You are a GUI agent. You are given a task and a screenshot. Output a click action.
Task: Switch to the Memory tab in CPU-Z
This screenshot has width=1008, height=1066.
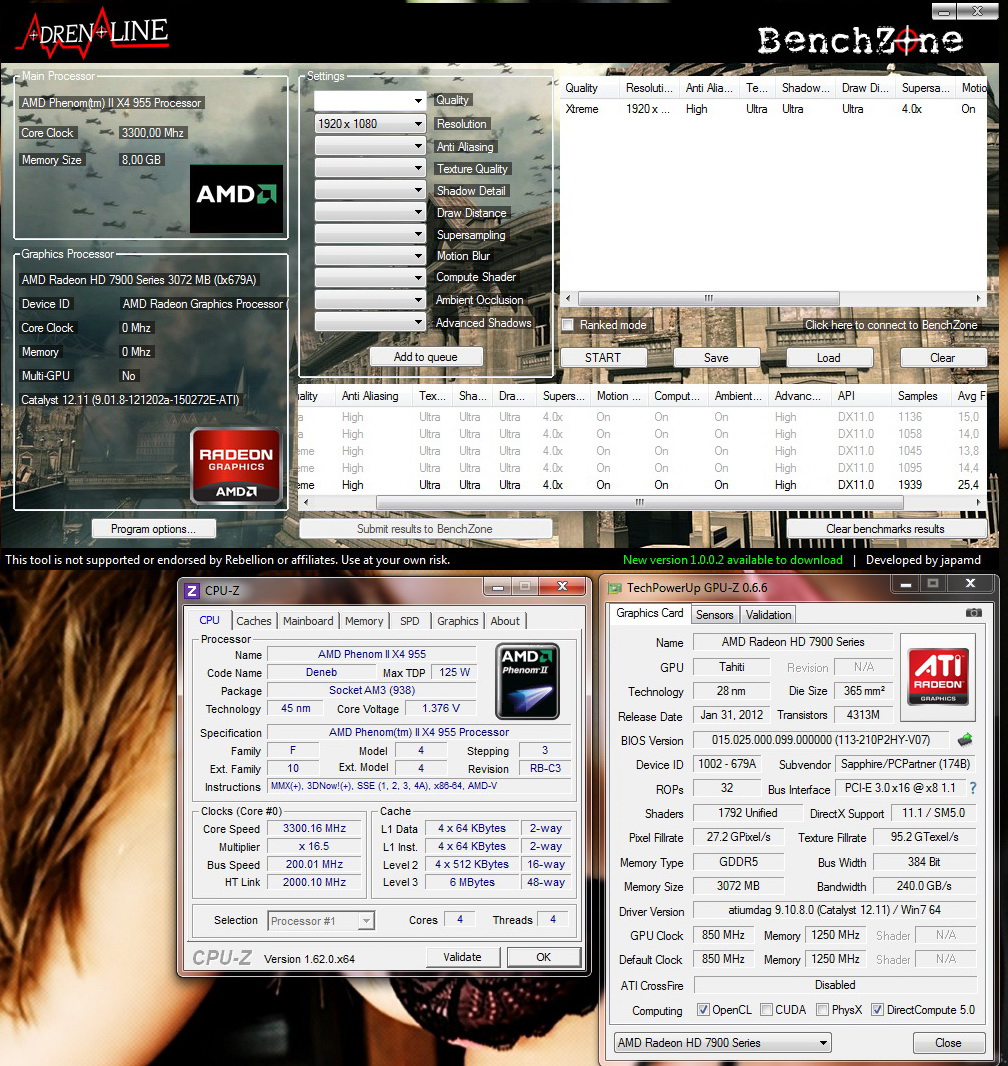[364, 621]
